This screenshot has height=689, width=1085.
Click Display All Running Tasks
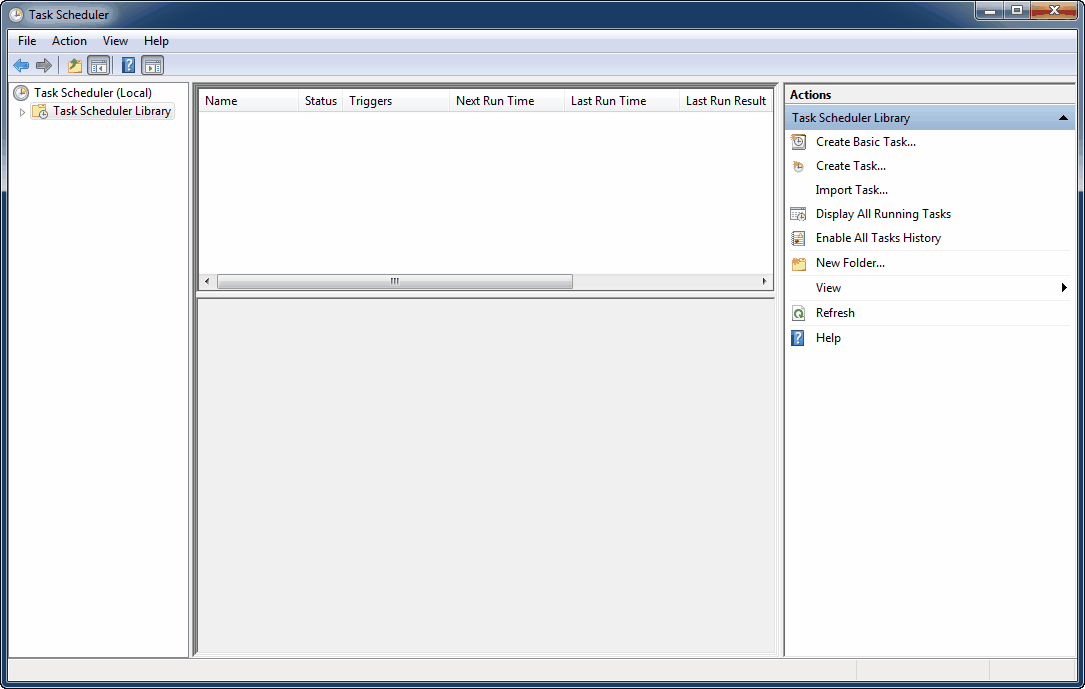[x=883, y=214]
